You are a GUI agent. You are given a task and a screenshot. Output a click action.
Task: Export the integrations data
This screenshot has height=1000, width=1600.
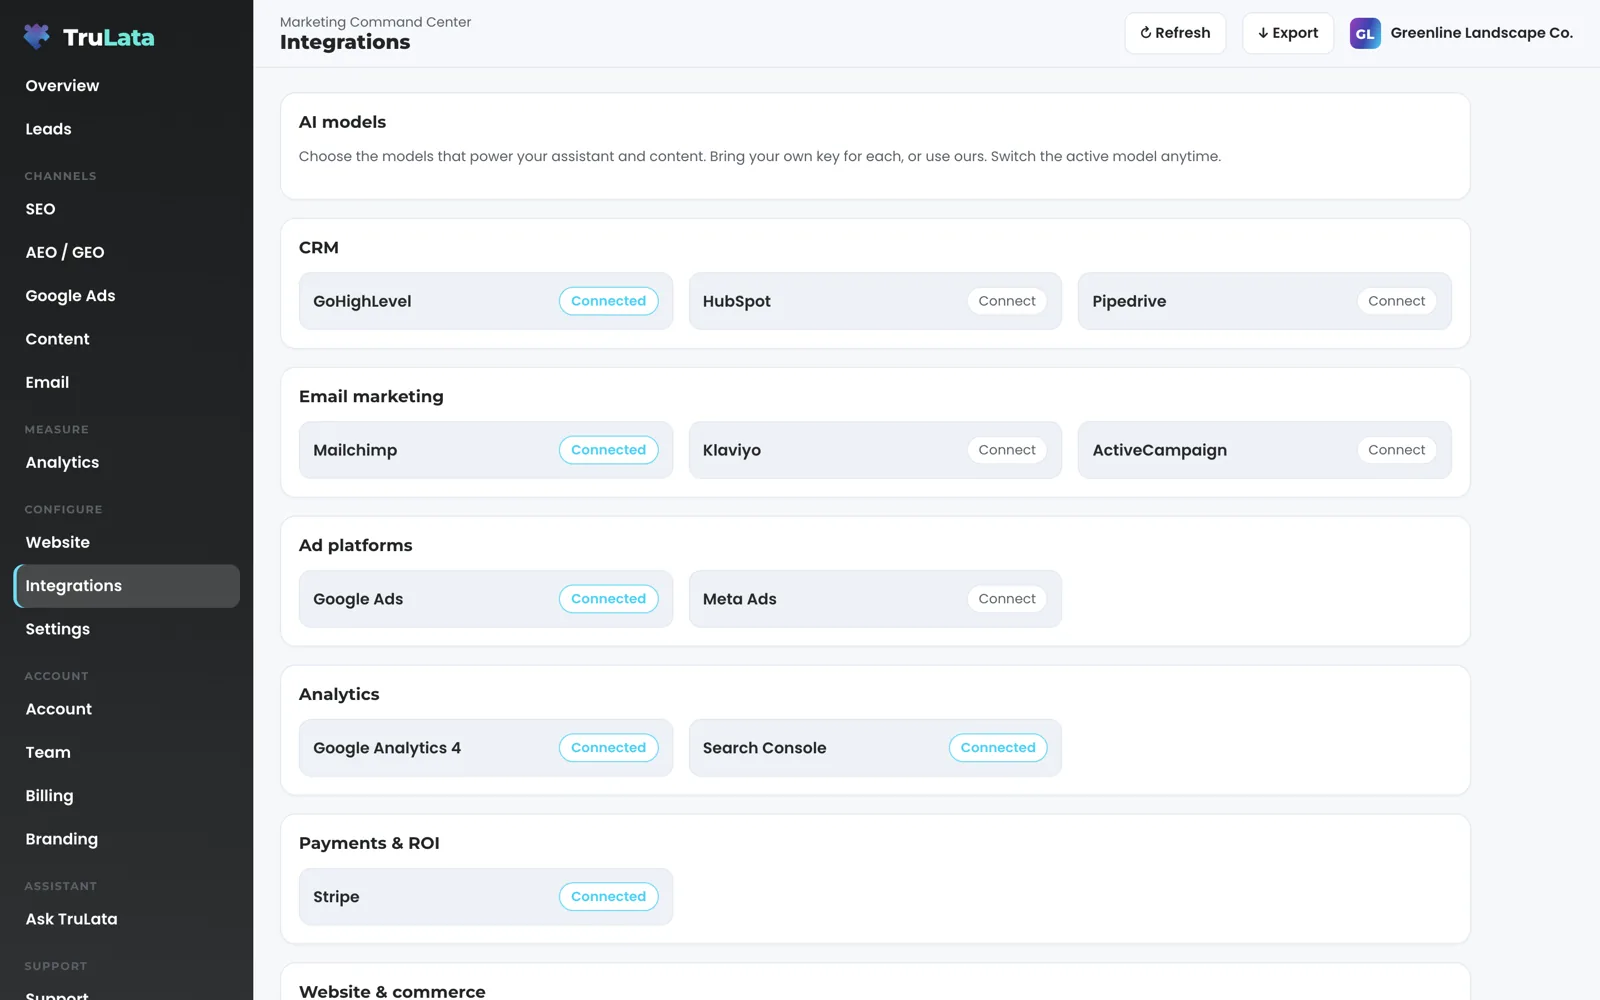pyautogui.click(x=1288, y=33)
